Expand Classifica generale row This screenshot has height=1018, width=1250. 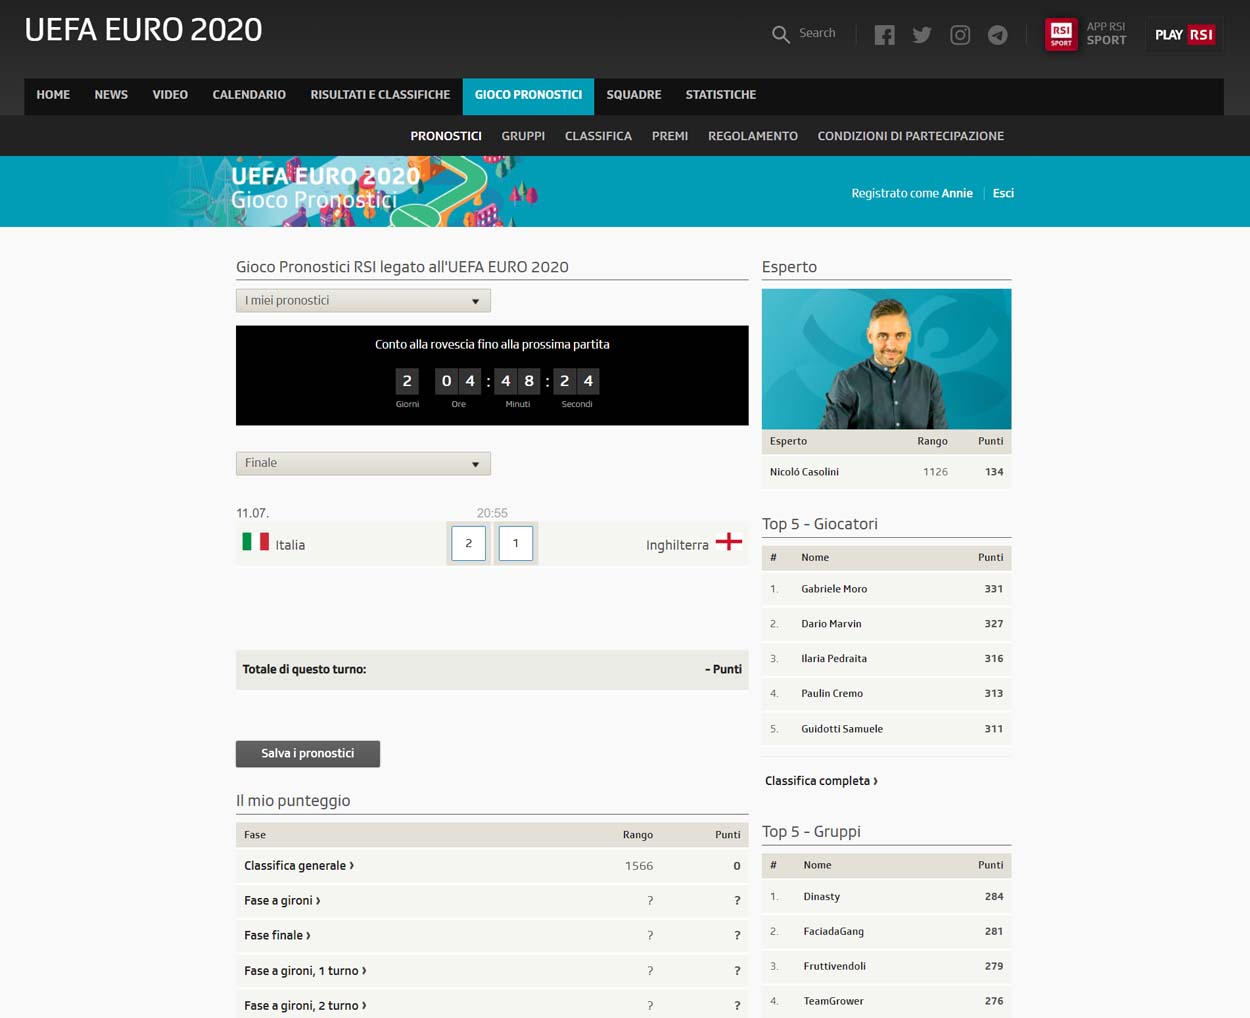492,866
